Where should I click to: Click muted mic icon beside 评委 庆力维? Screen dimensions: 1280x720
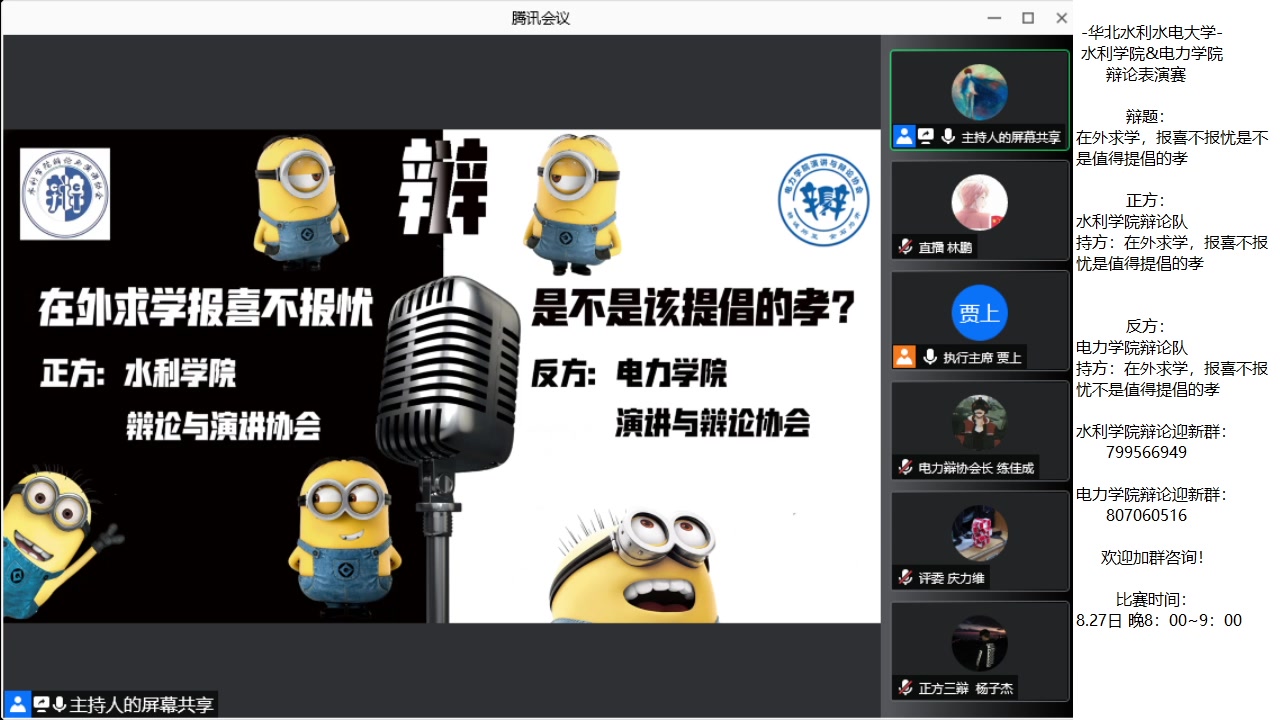click(905, 577)
